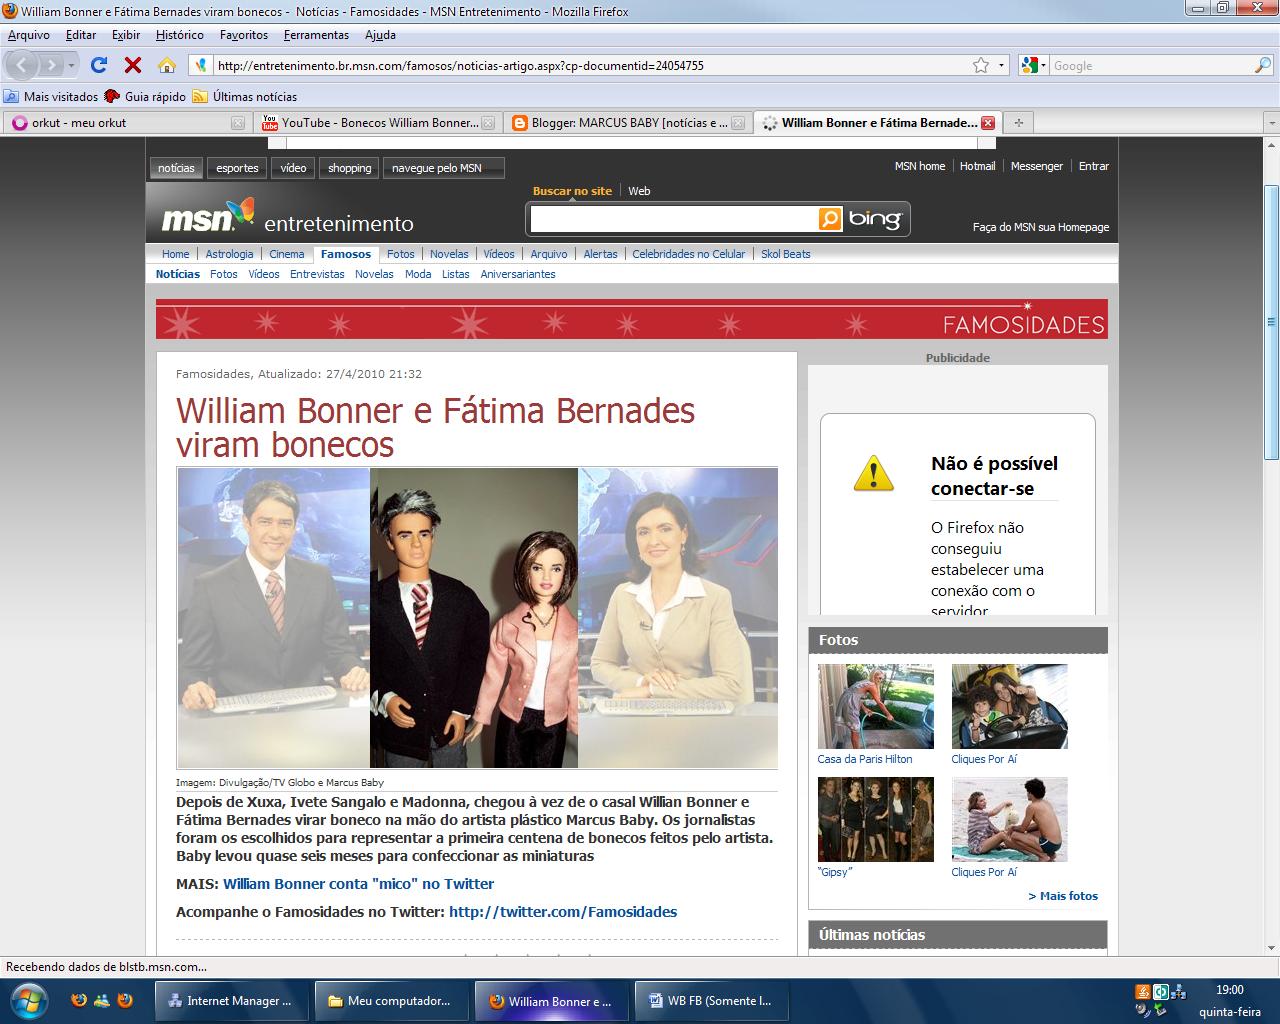Open the back/forward history dropdown
The width and height of the screenshot is (1280, 1024).
click(69, 65)
